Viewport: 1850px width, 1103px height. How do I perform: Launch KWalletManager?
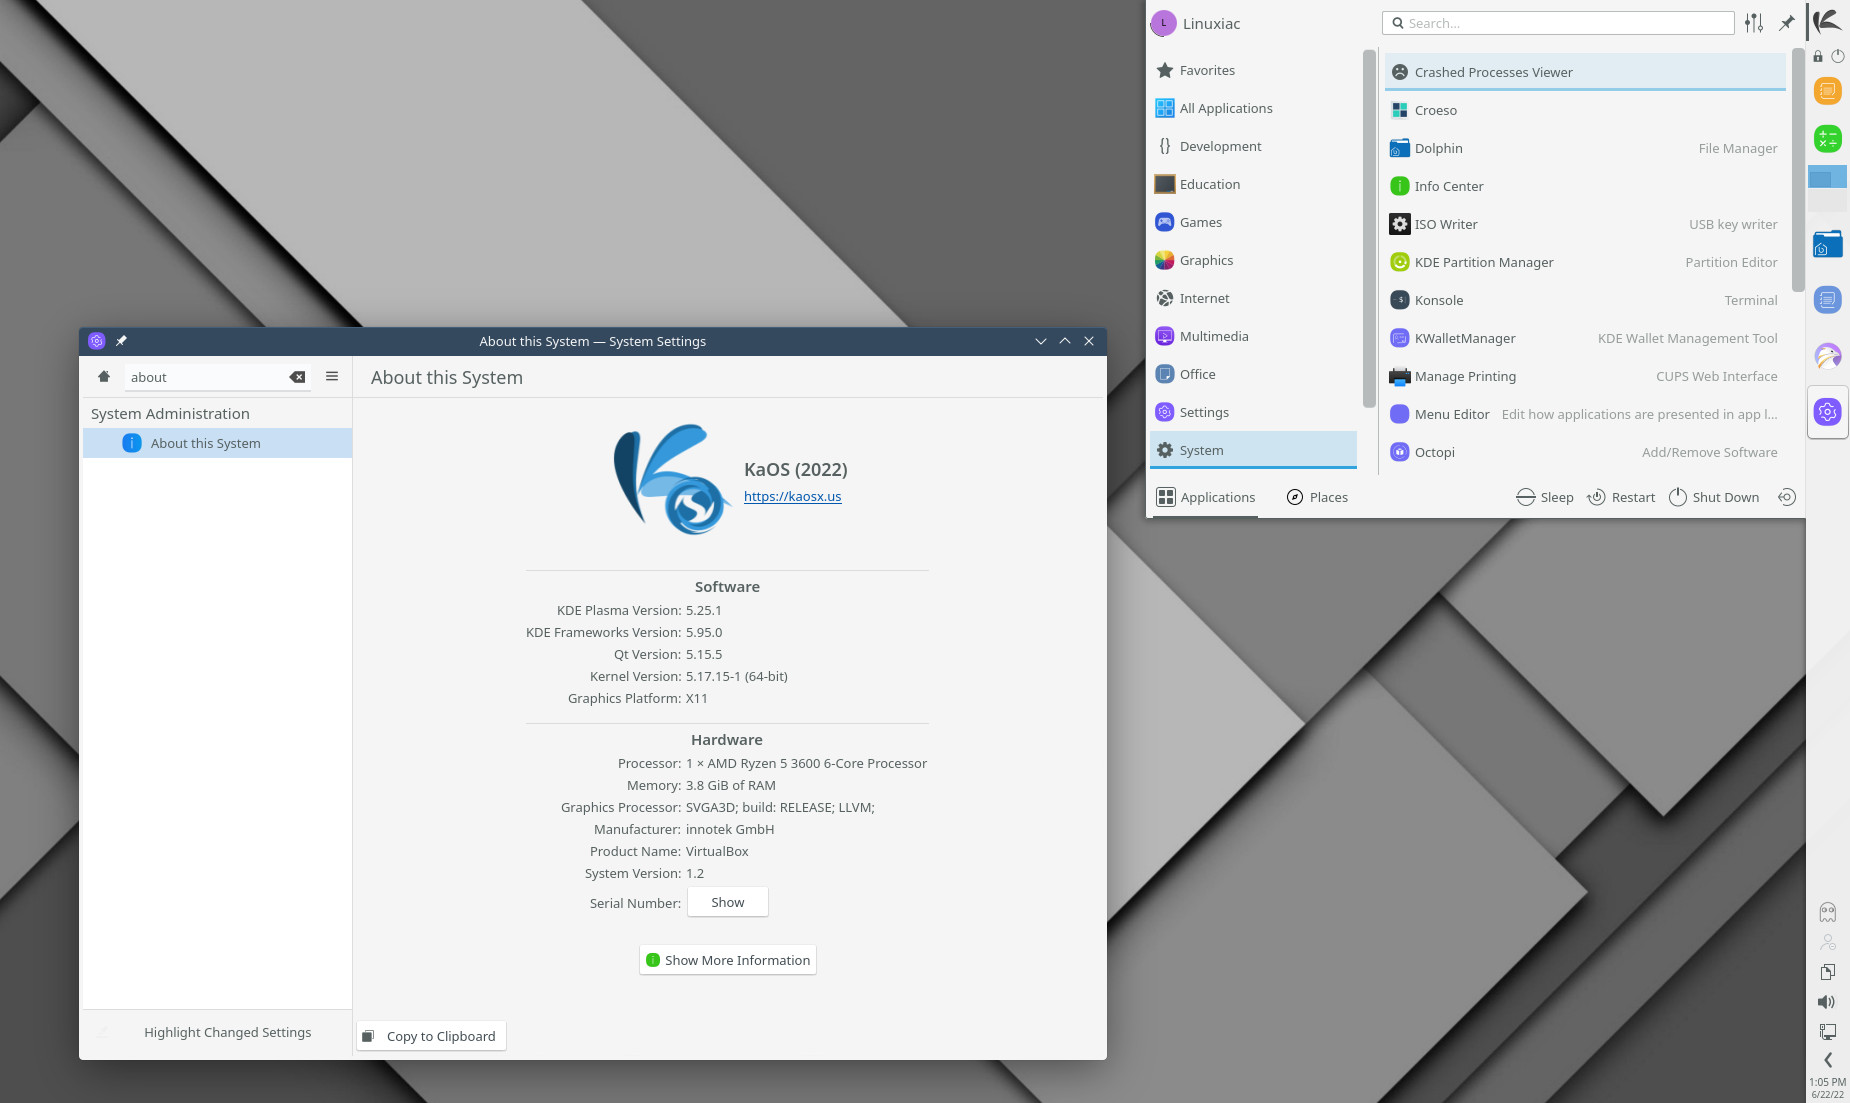tap(1585, 338)
